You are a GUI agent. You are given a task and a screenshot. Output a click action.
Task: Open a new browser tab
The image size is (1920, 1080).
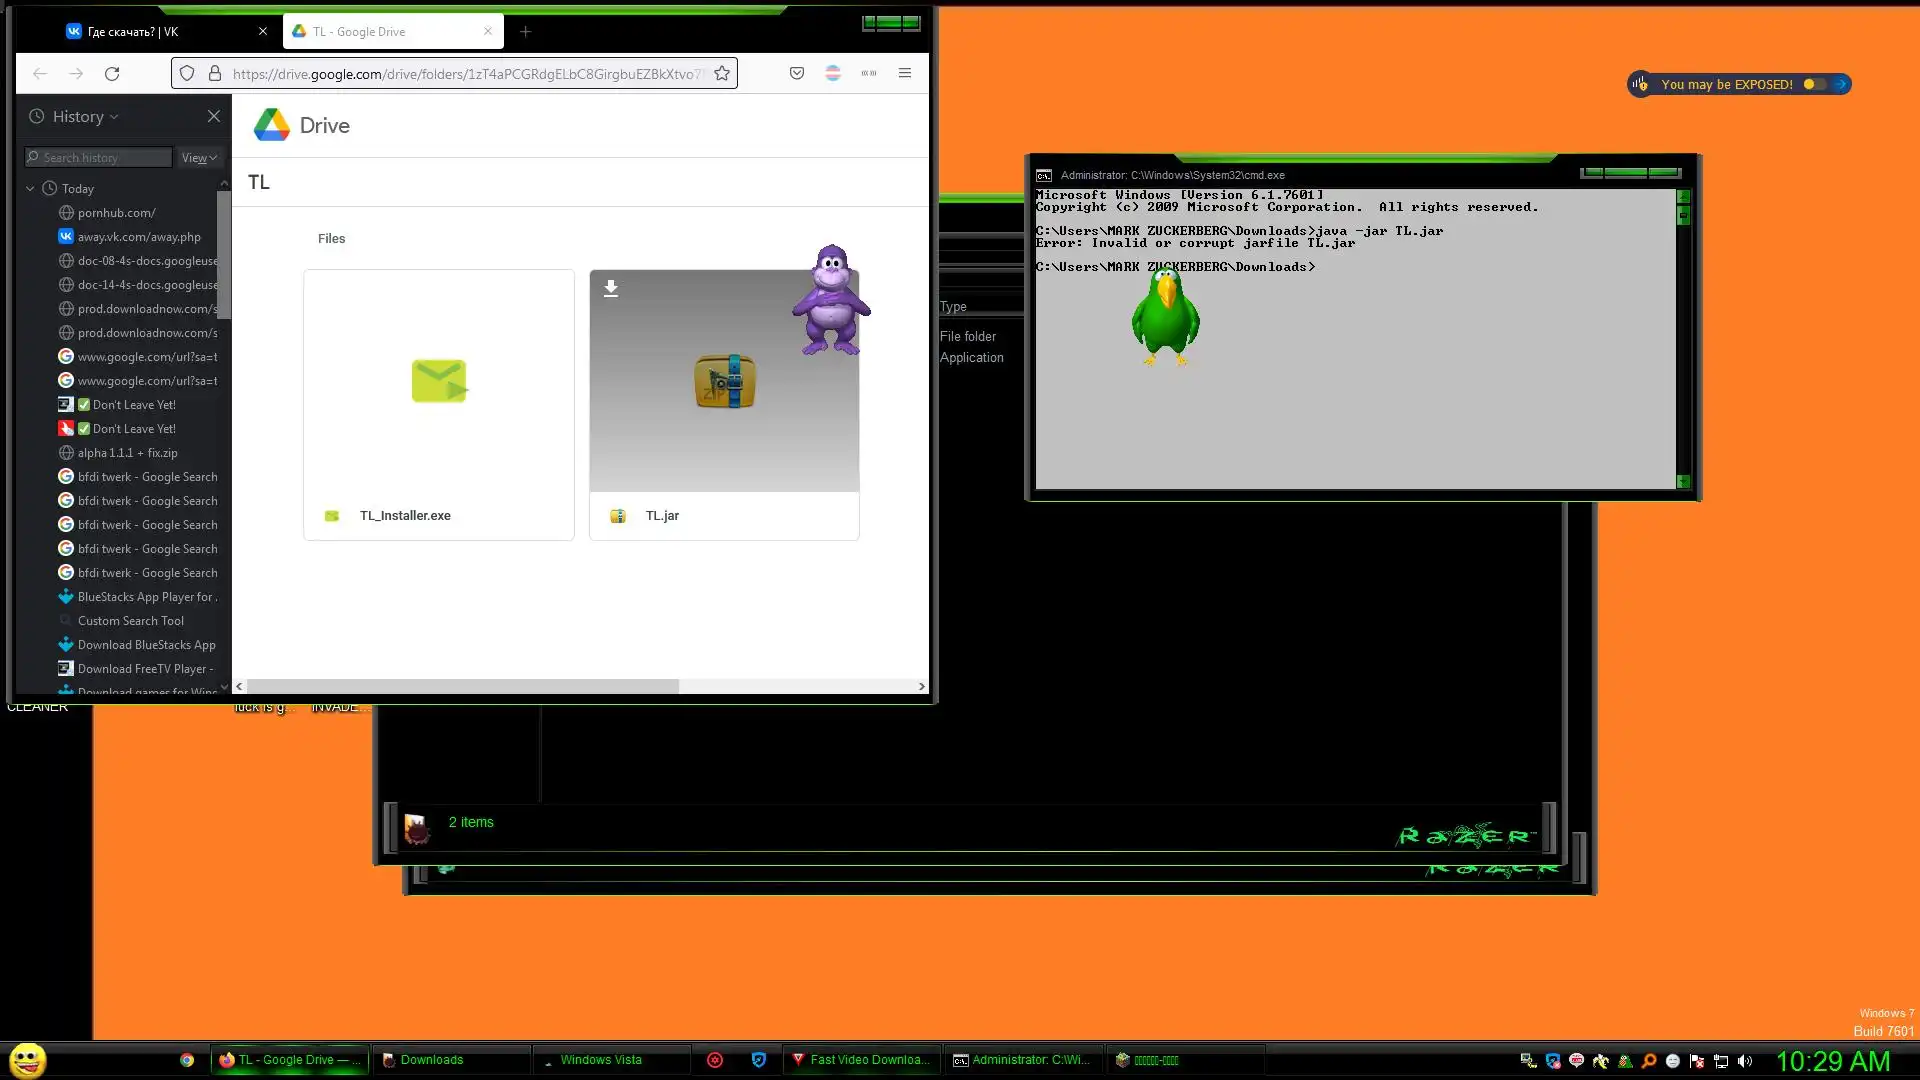pos(525,32)
